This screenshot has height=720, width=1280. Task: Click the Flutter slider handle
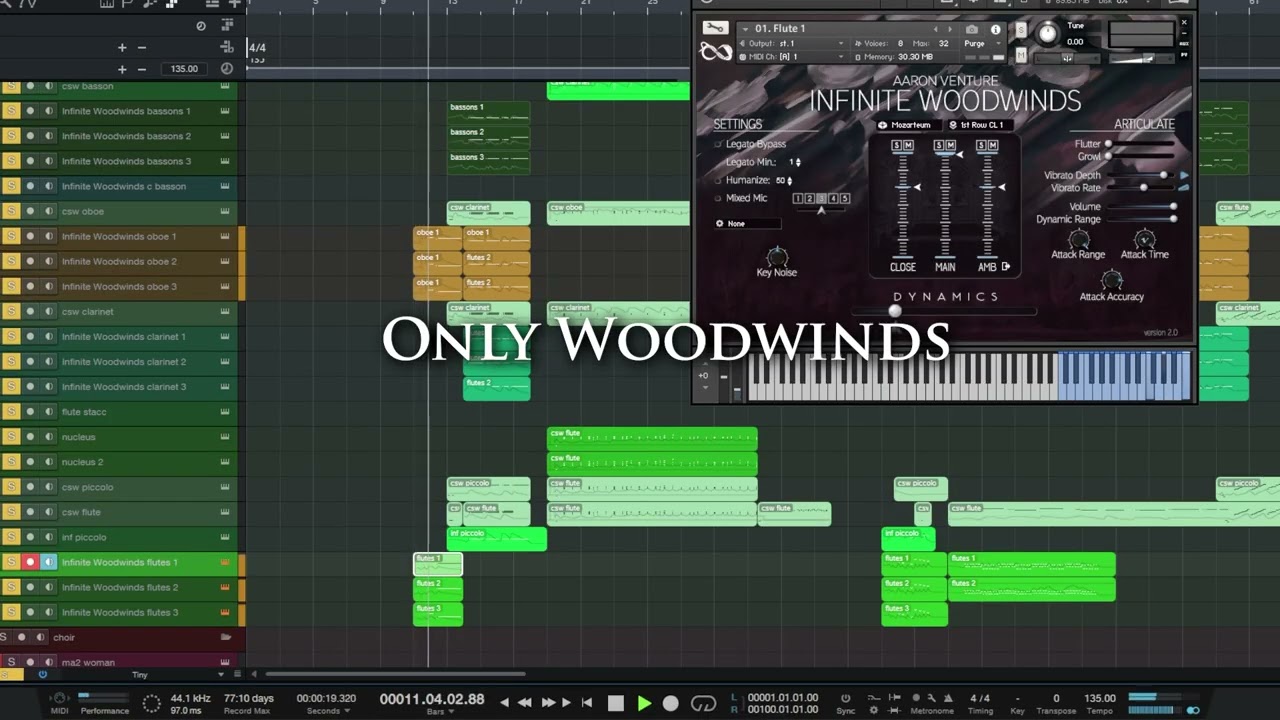(1108, 144)
